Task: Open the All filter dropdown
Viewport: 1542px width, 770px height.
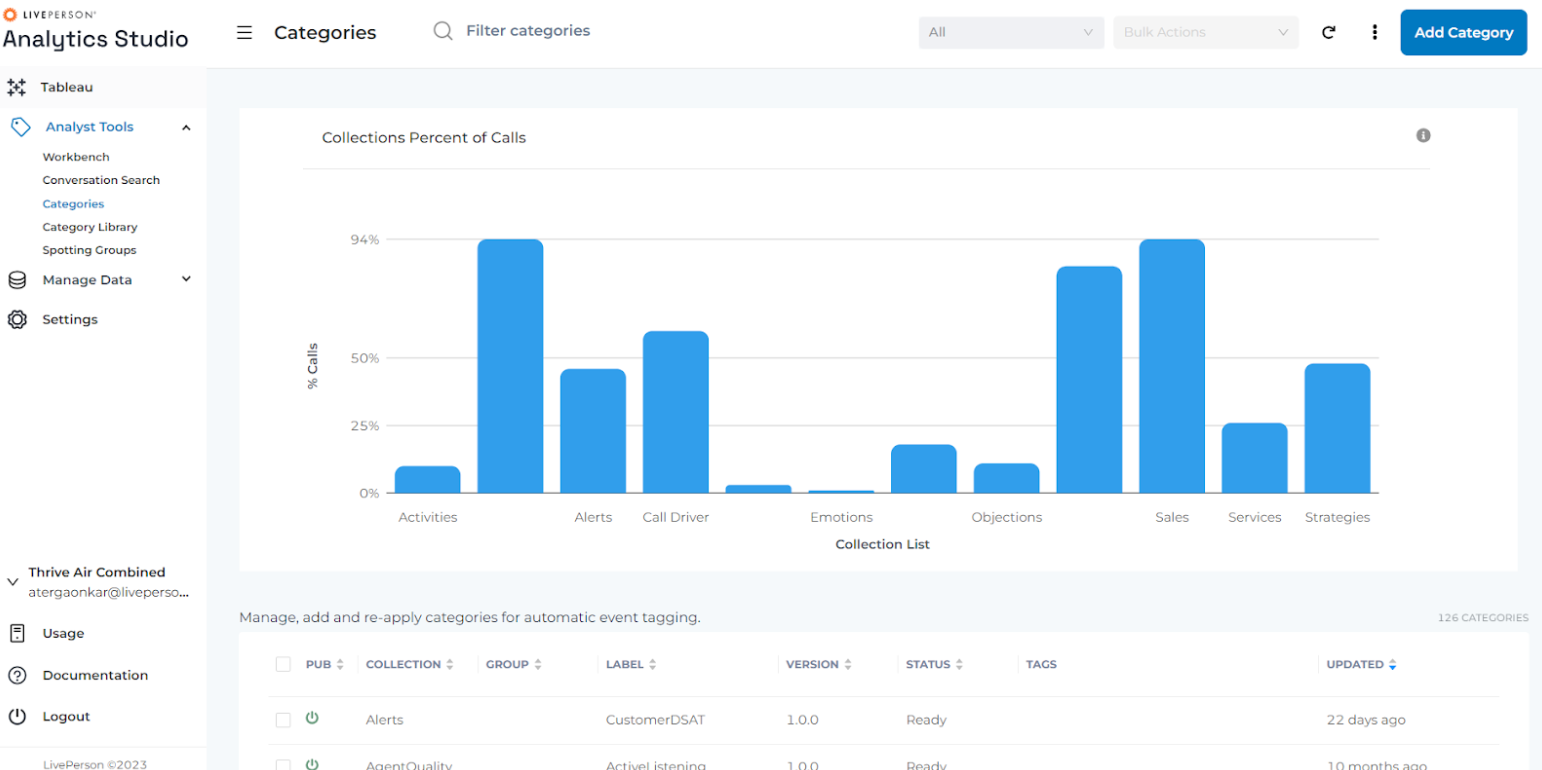Action: point(1011,32)
